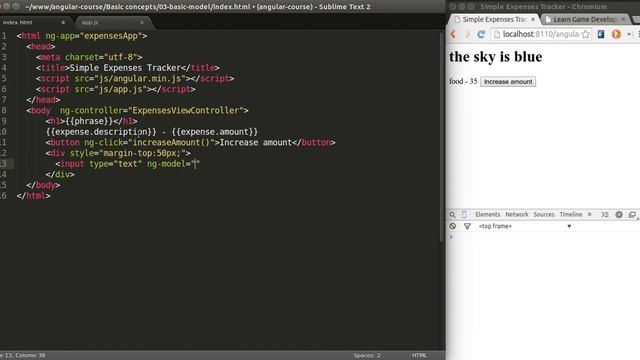Screen dimensions: 640x360
Task: Click '{{expense.amount}}' in line 10
Action: (x=215, y=132)
